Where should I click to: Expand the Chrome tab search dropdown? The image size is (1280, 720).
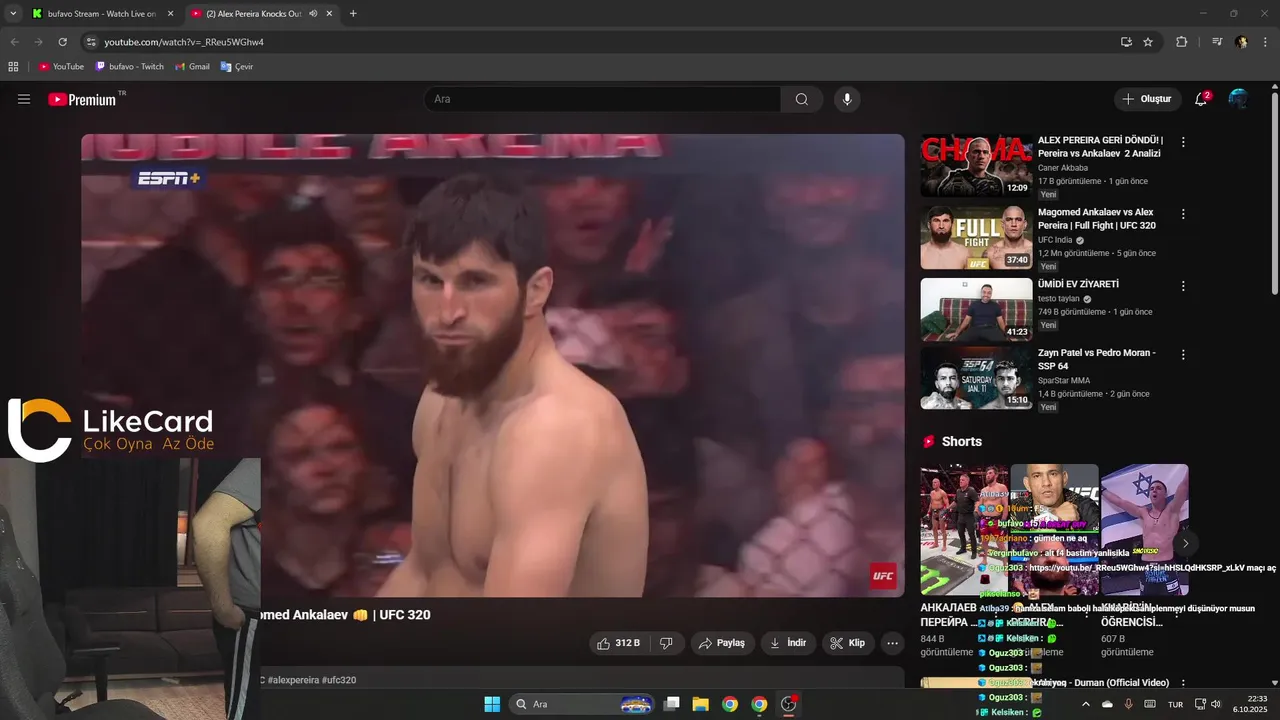coord(13,14)
